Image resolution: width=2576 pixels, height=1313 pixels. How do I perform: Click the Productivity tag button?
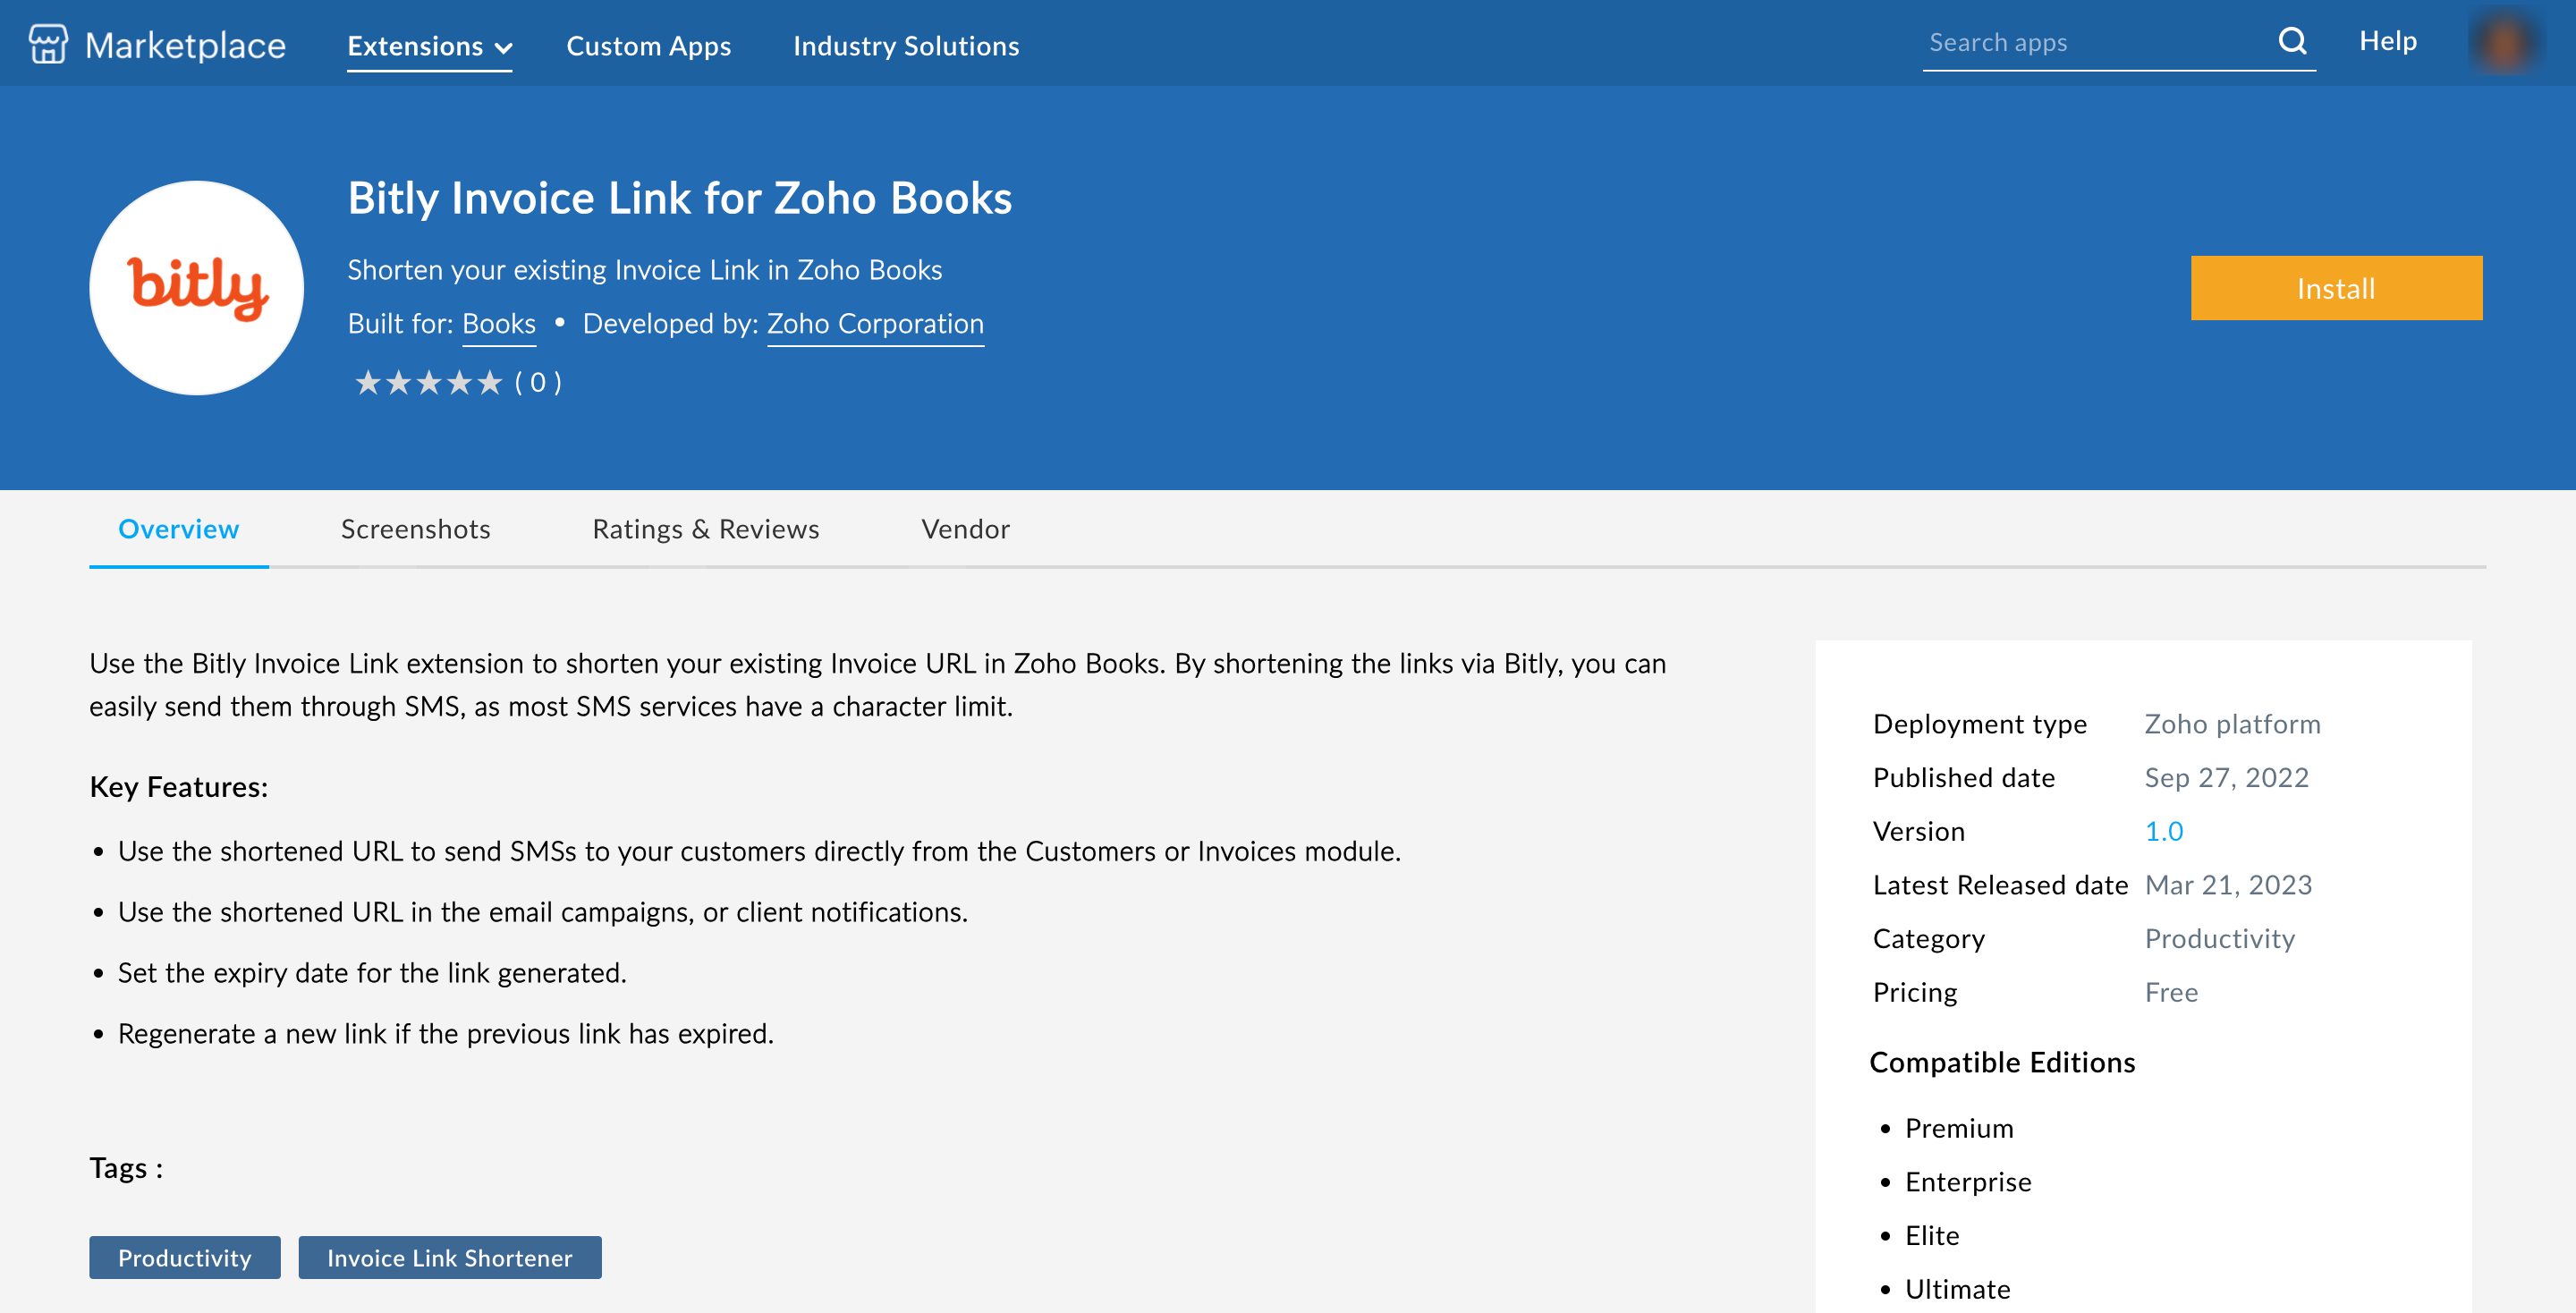point(185,1258)
